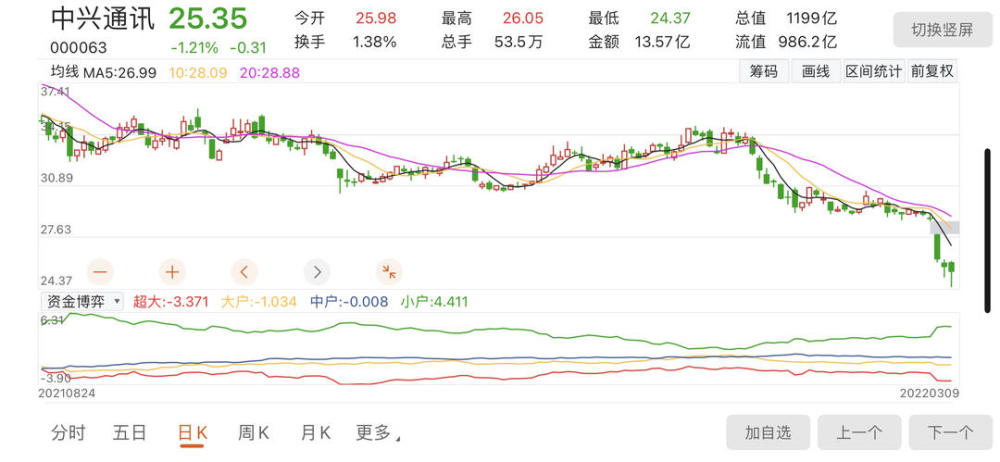Click the 6.31 indicator axis label

click(52, 320)
